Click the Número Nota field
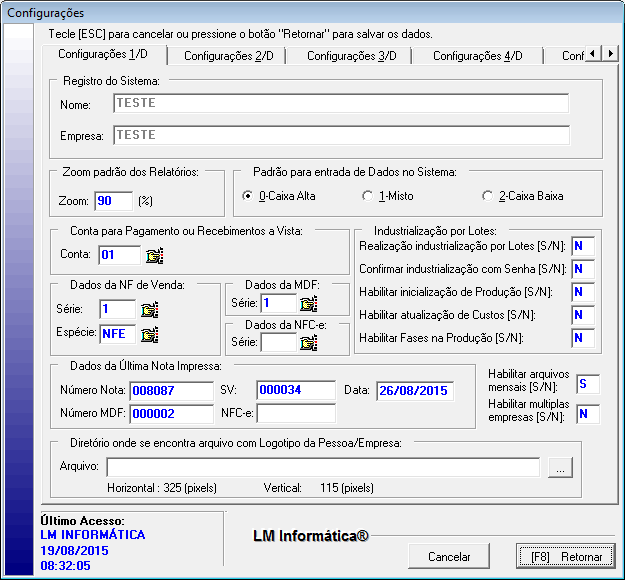Screen dimensions: 625x580 [x=171, y=390]
